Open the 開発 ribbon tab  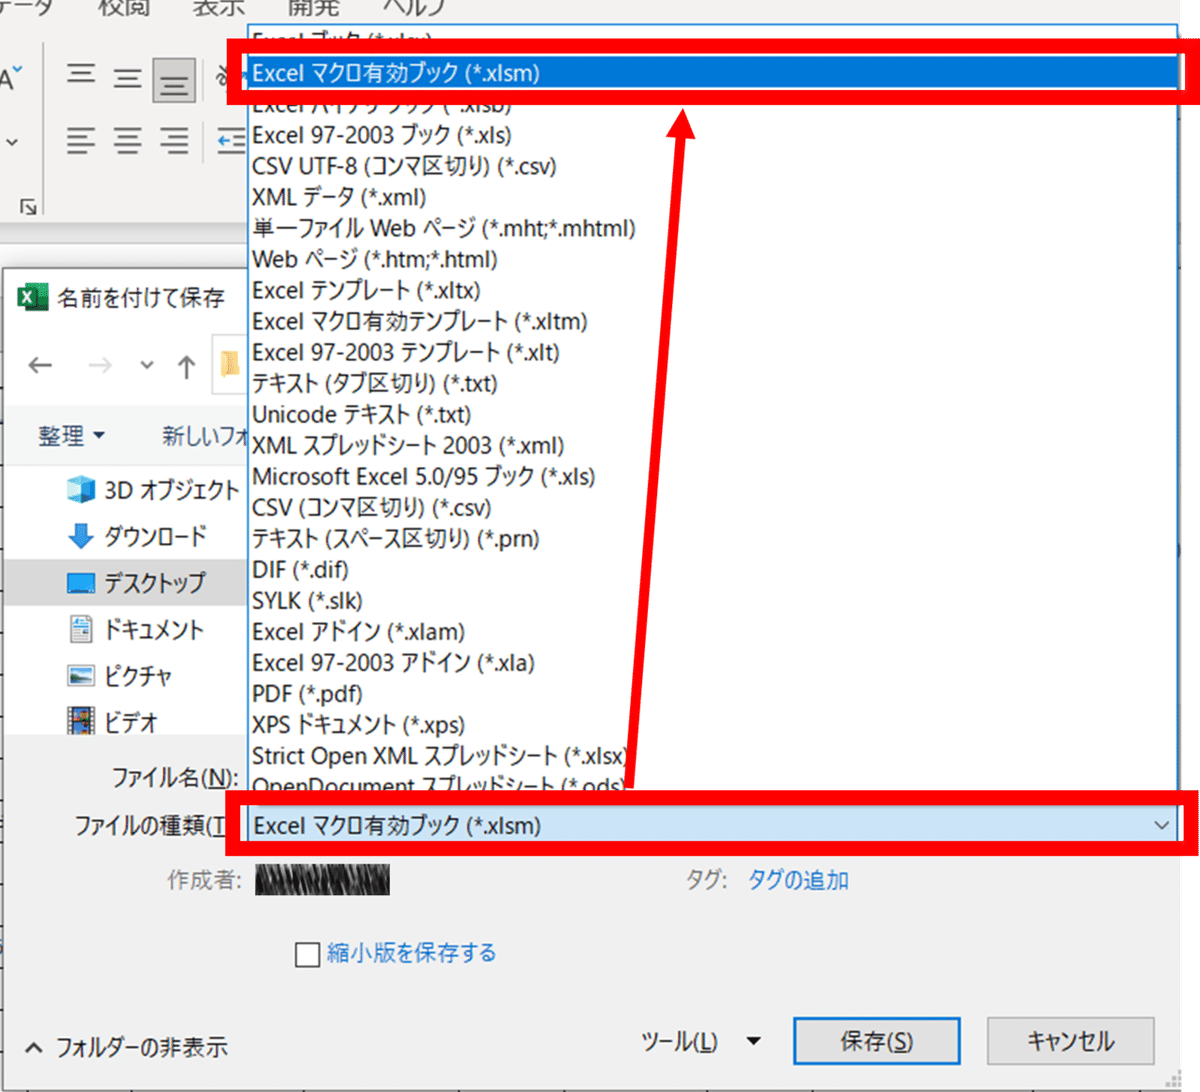click(x=314, y=8)
